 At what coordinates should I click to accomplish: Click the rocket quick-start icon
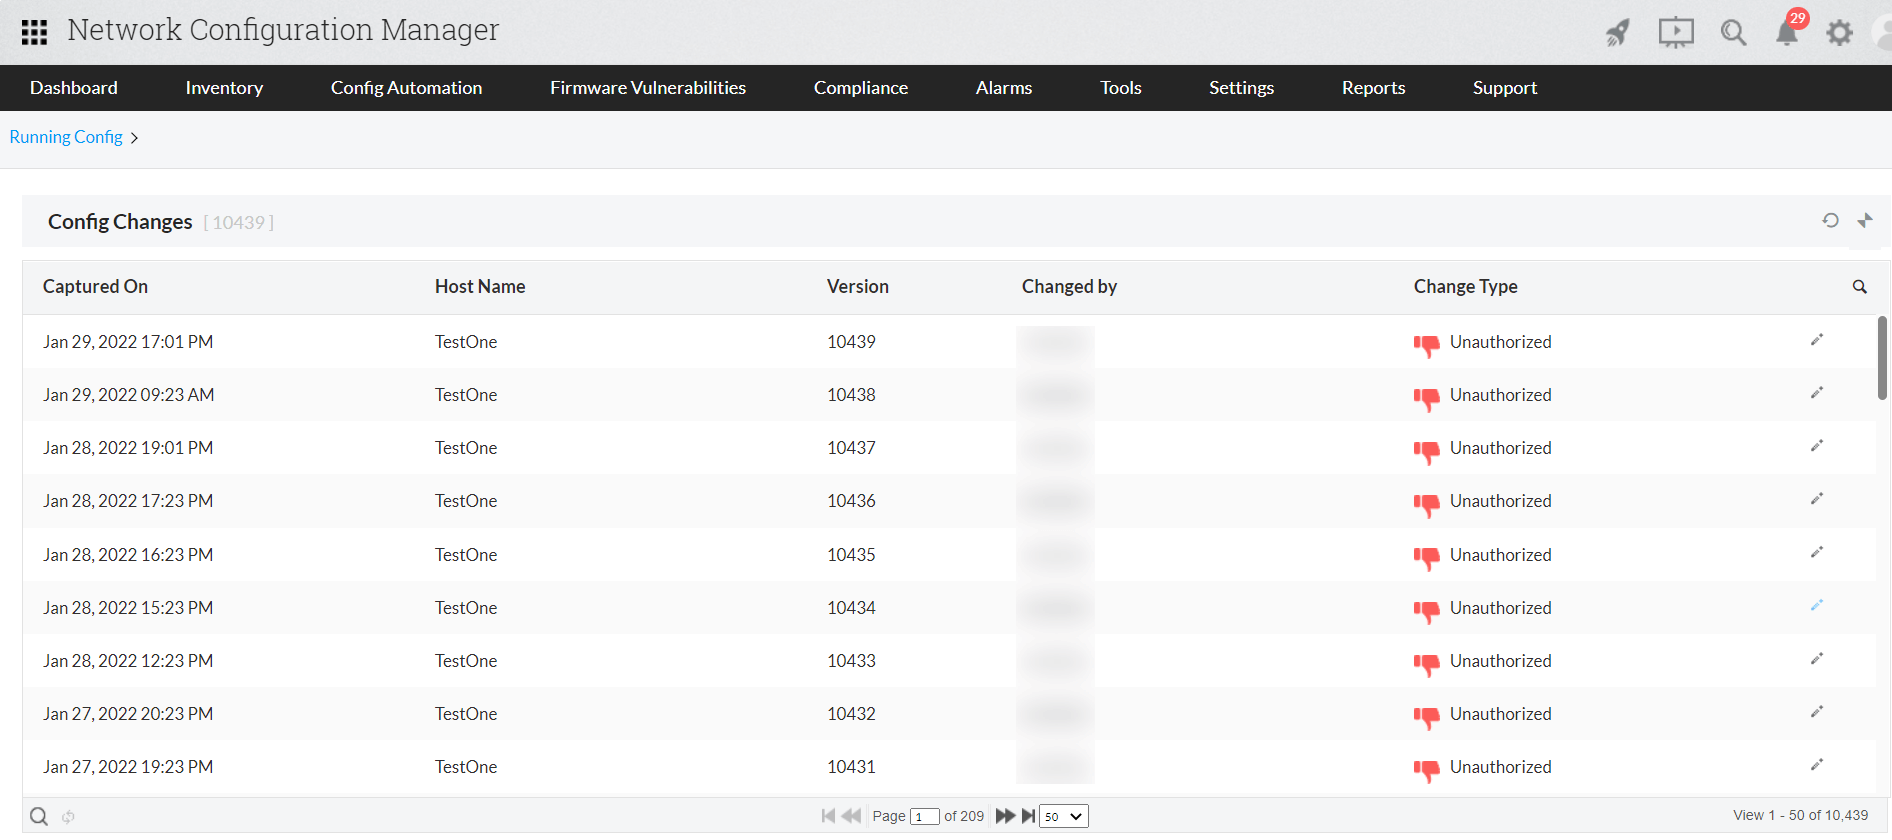pyautogui.click(x=1617, y=33)
